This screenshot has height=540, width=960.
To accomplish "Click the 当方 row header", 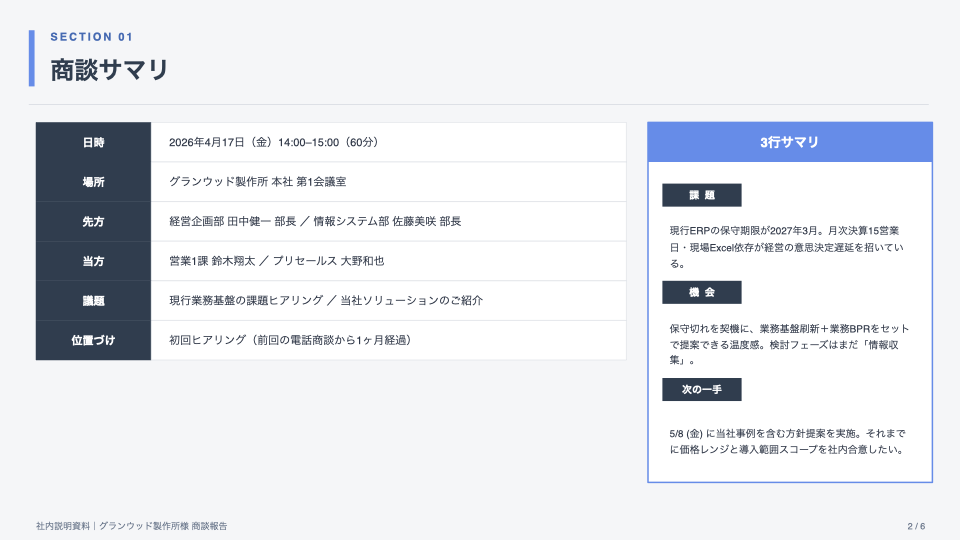I will (93, 261).
